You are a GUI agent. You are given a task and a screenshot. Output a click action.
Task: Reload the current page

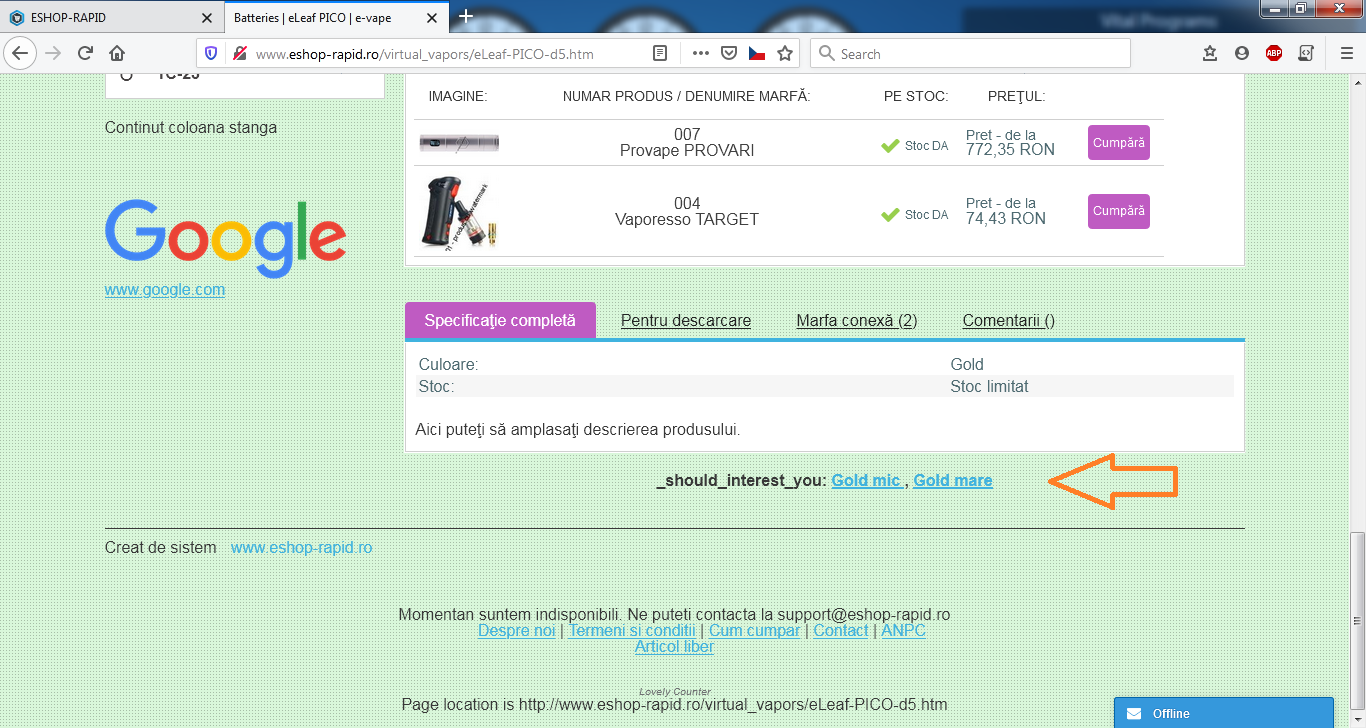(85, 53)
